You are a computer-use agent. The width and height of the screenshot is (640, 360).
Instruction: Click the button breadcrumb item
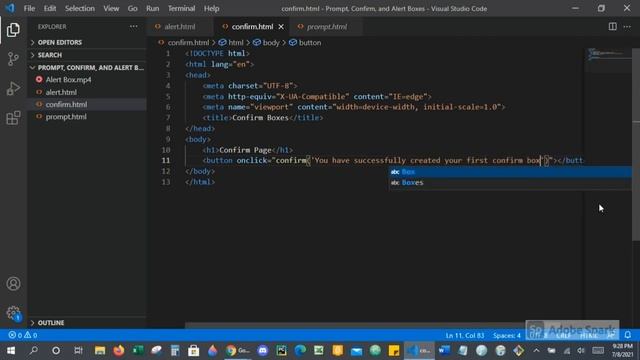point(309,42)
